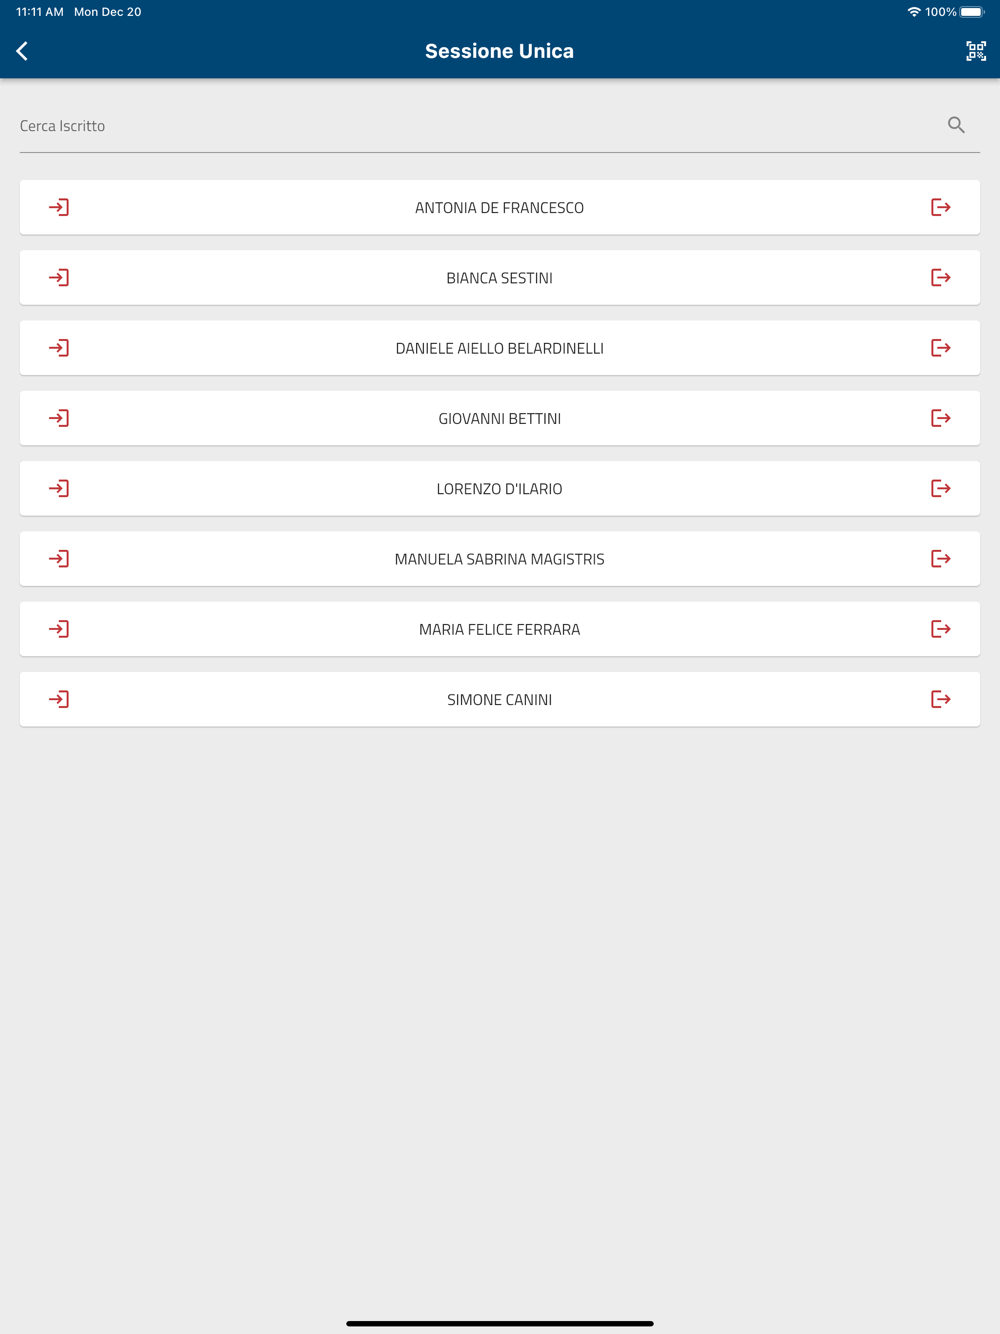This screenshot has width=1000, height=1334.
Task: Check in Lorenzo D'Ilario
Action: (x=59, y=488)
